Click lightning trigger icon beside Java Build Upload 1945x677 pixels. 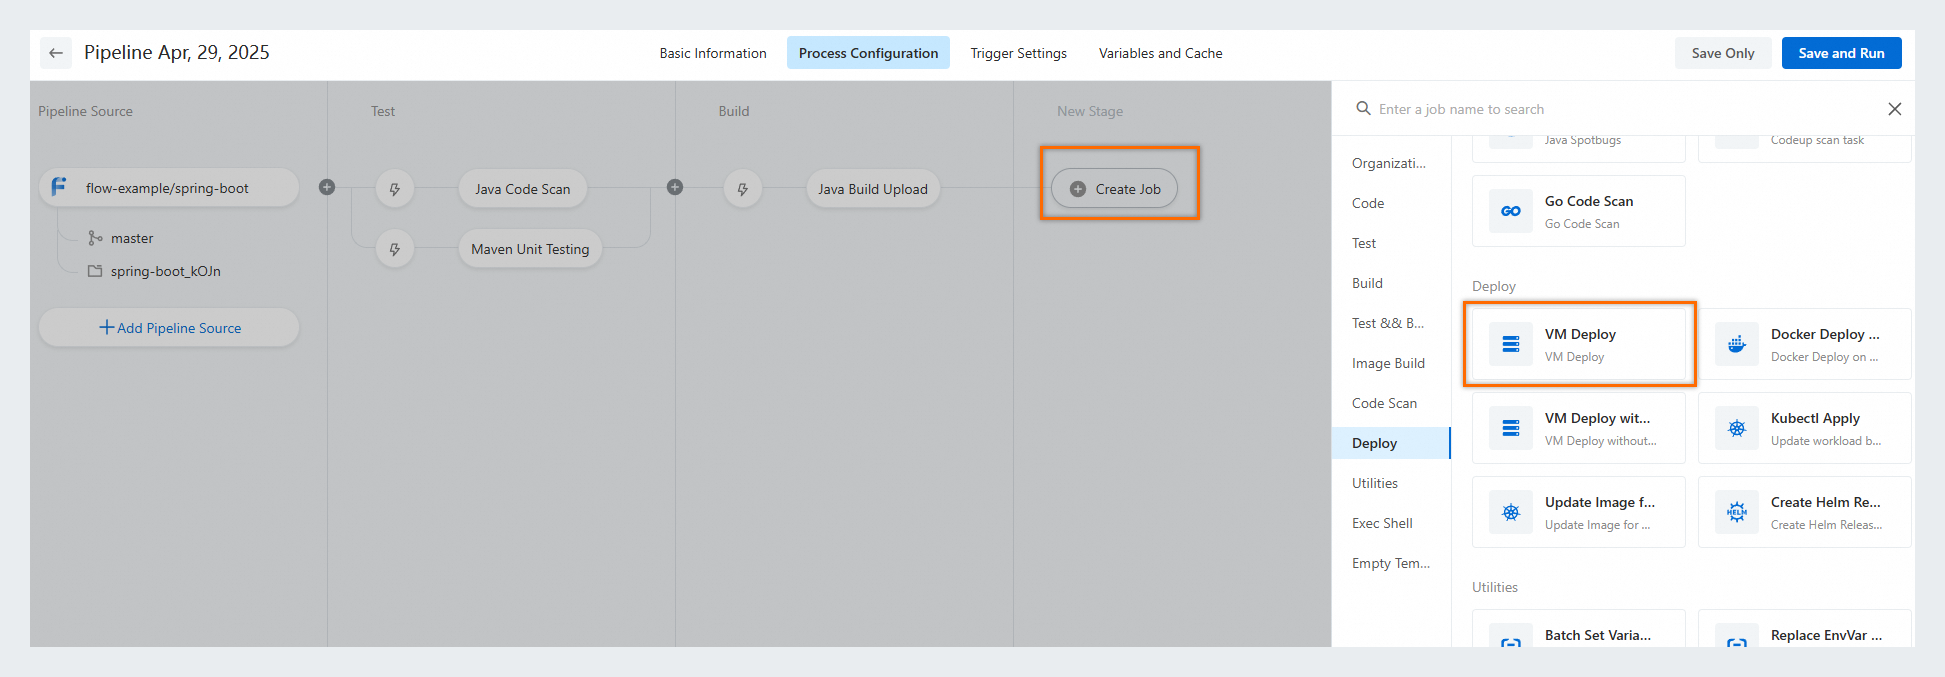point(743,189)
